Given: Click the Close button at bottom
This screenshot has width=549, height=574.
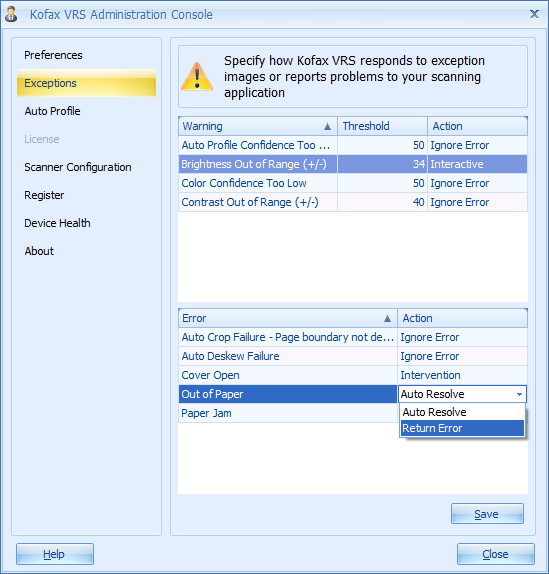Looking at the screenshot, I should click(x=496, y=554).
